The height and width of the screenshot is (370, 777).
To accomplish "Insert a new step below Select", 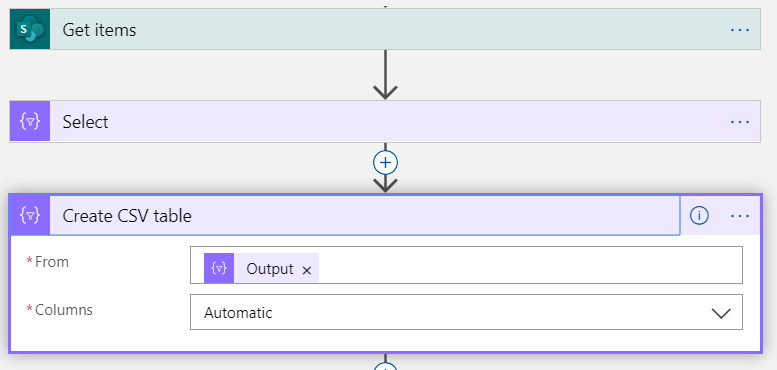I will click(x=386, y=162).
